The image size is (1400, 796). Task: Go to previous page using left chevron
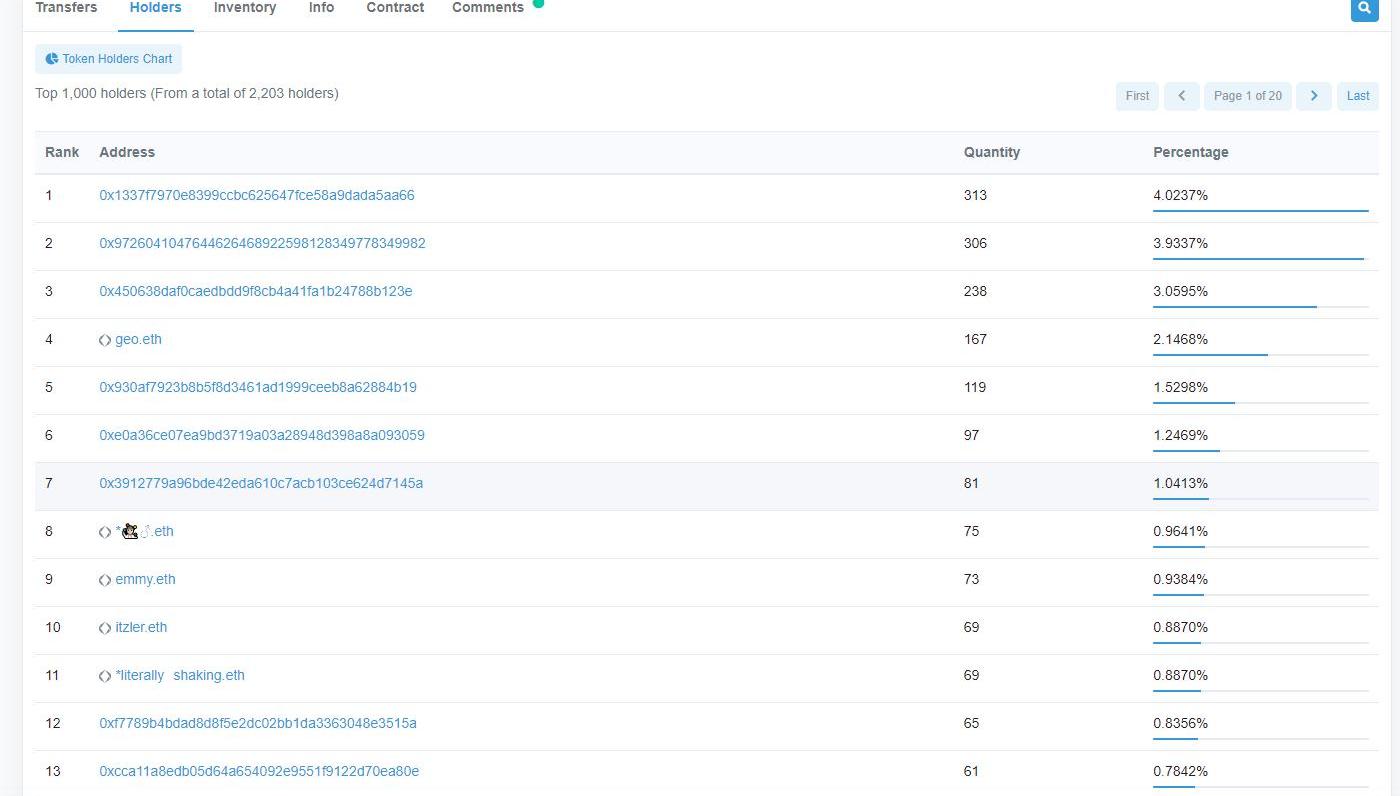1181,96
